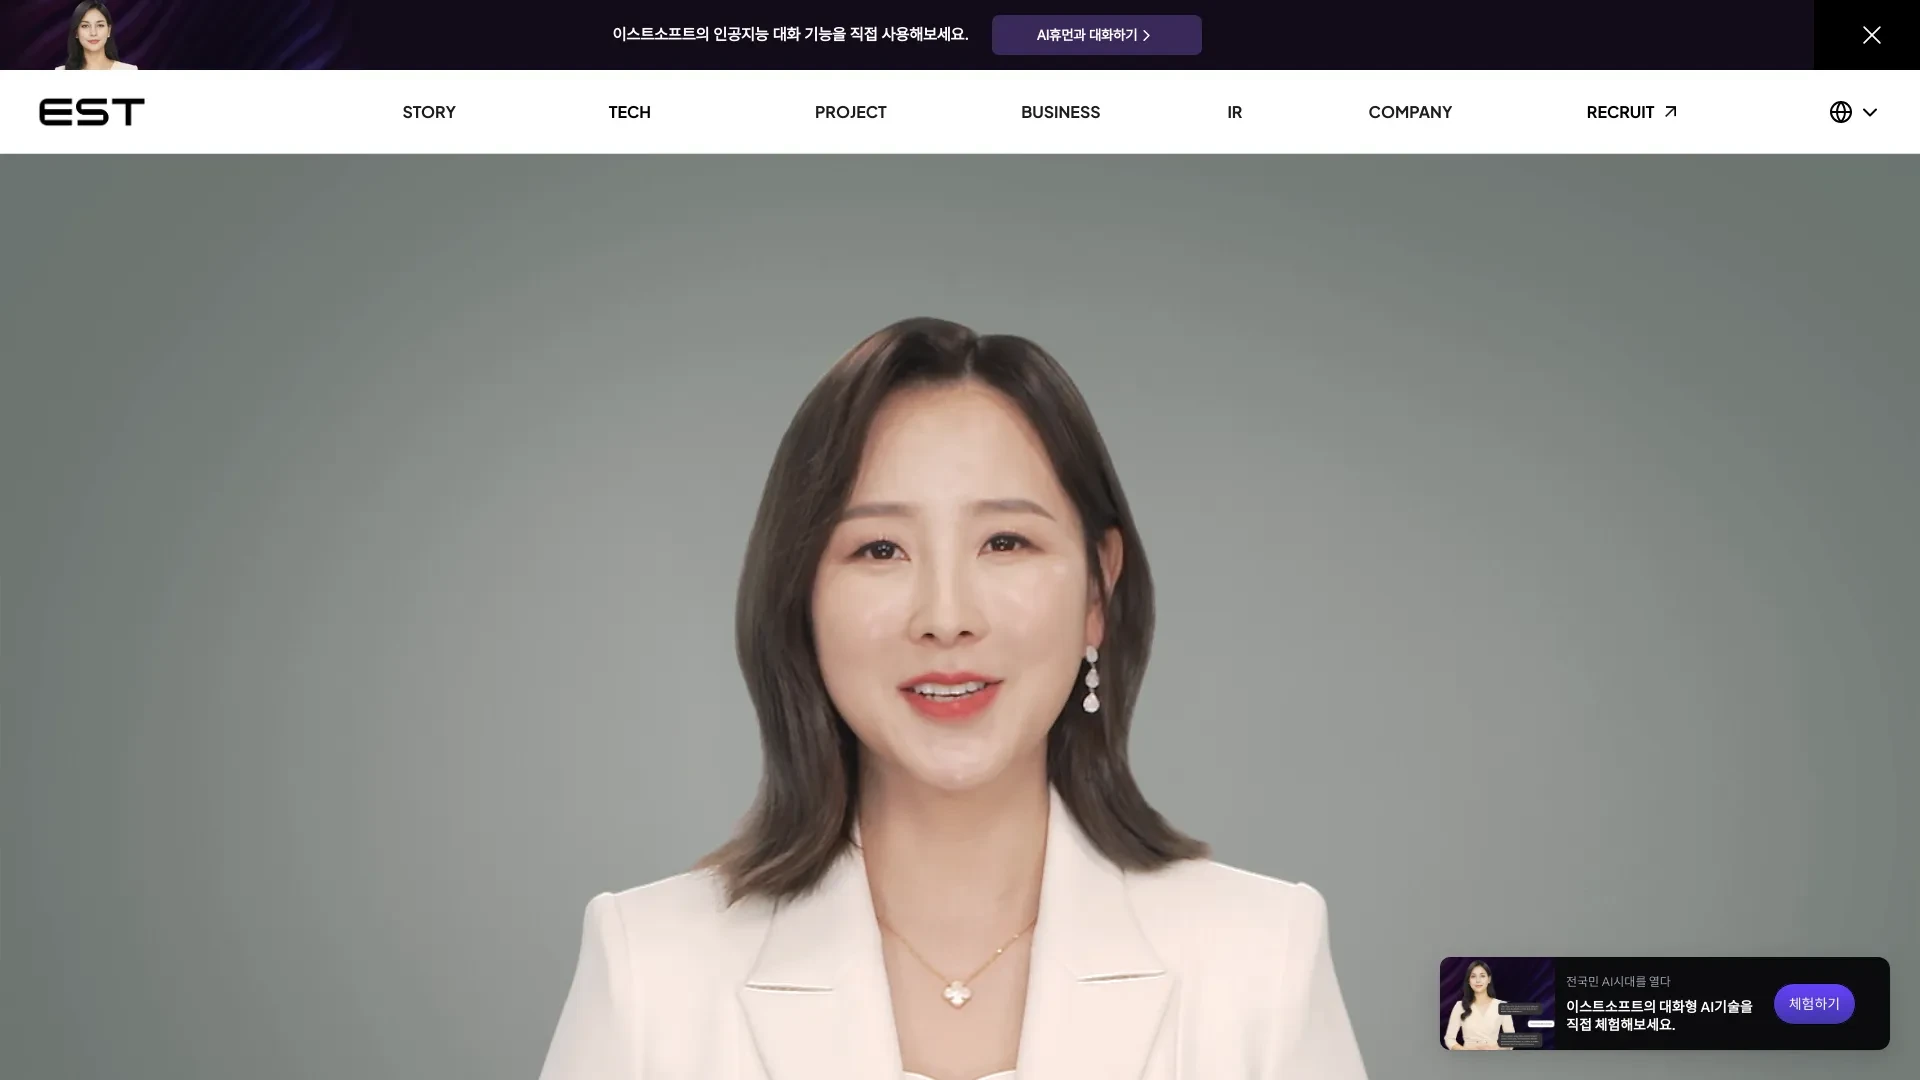Toggle the top announcement banner closed
The height and width of the screenshot is (1080, 1920).
coord(1871,34)
